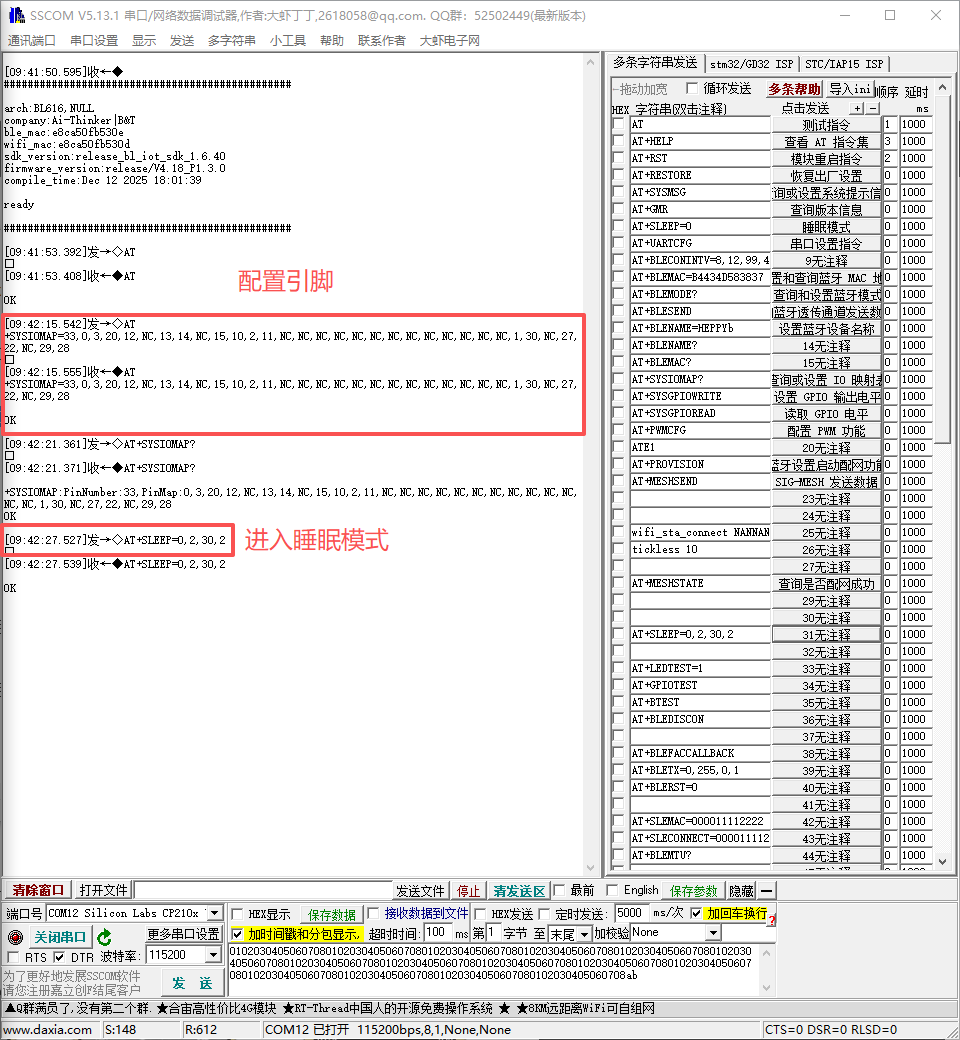Viewport: 960px width, 1040px height.
Task: Click 31无注释 button for AT+SLEEP=0,2,30,2
Action: [826, 635]
